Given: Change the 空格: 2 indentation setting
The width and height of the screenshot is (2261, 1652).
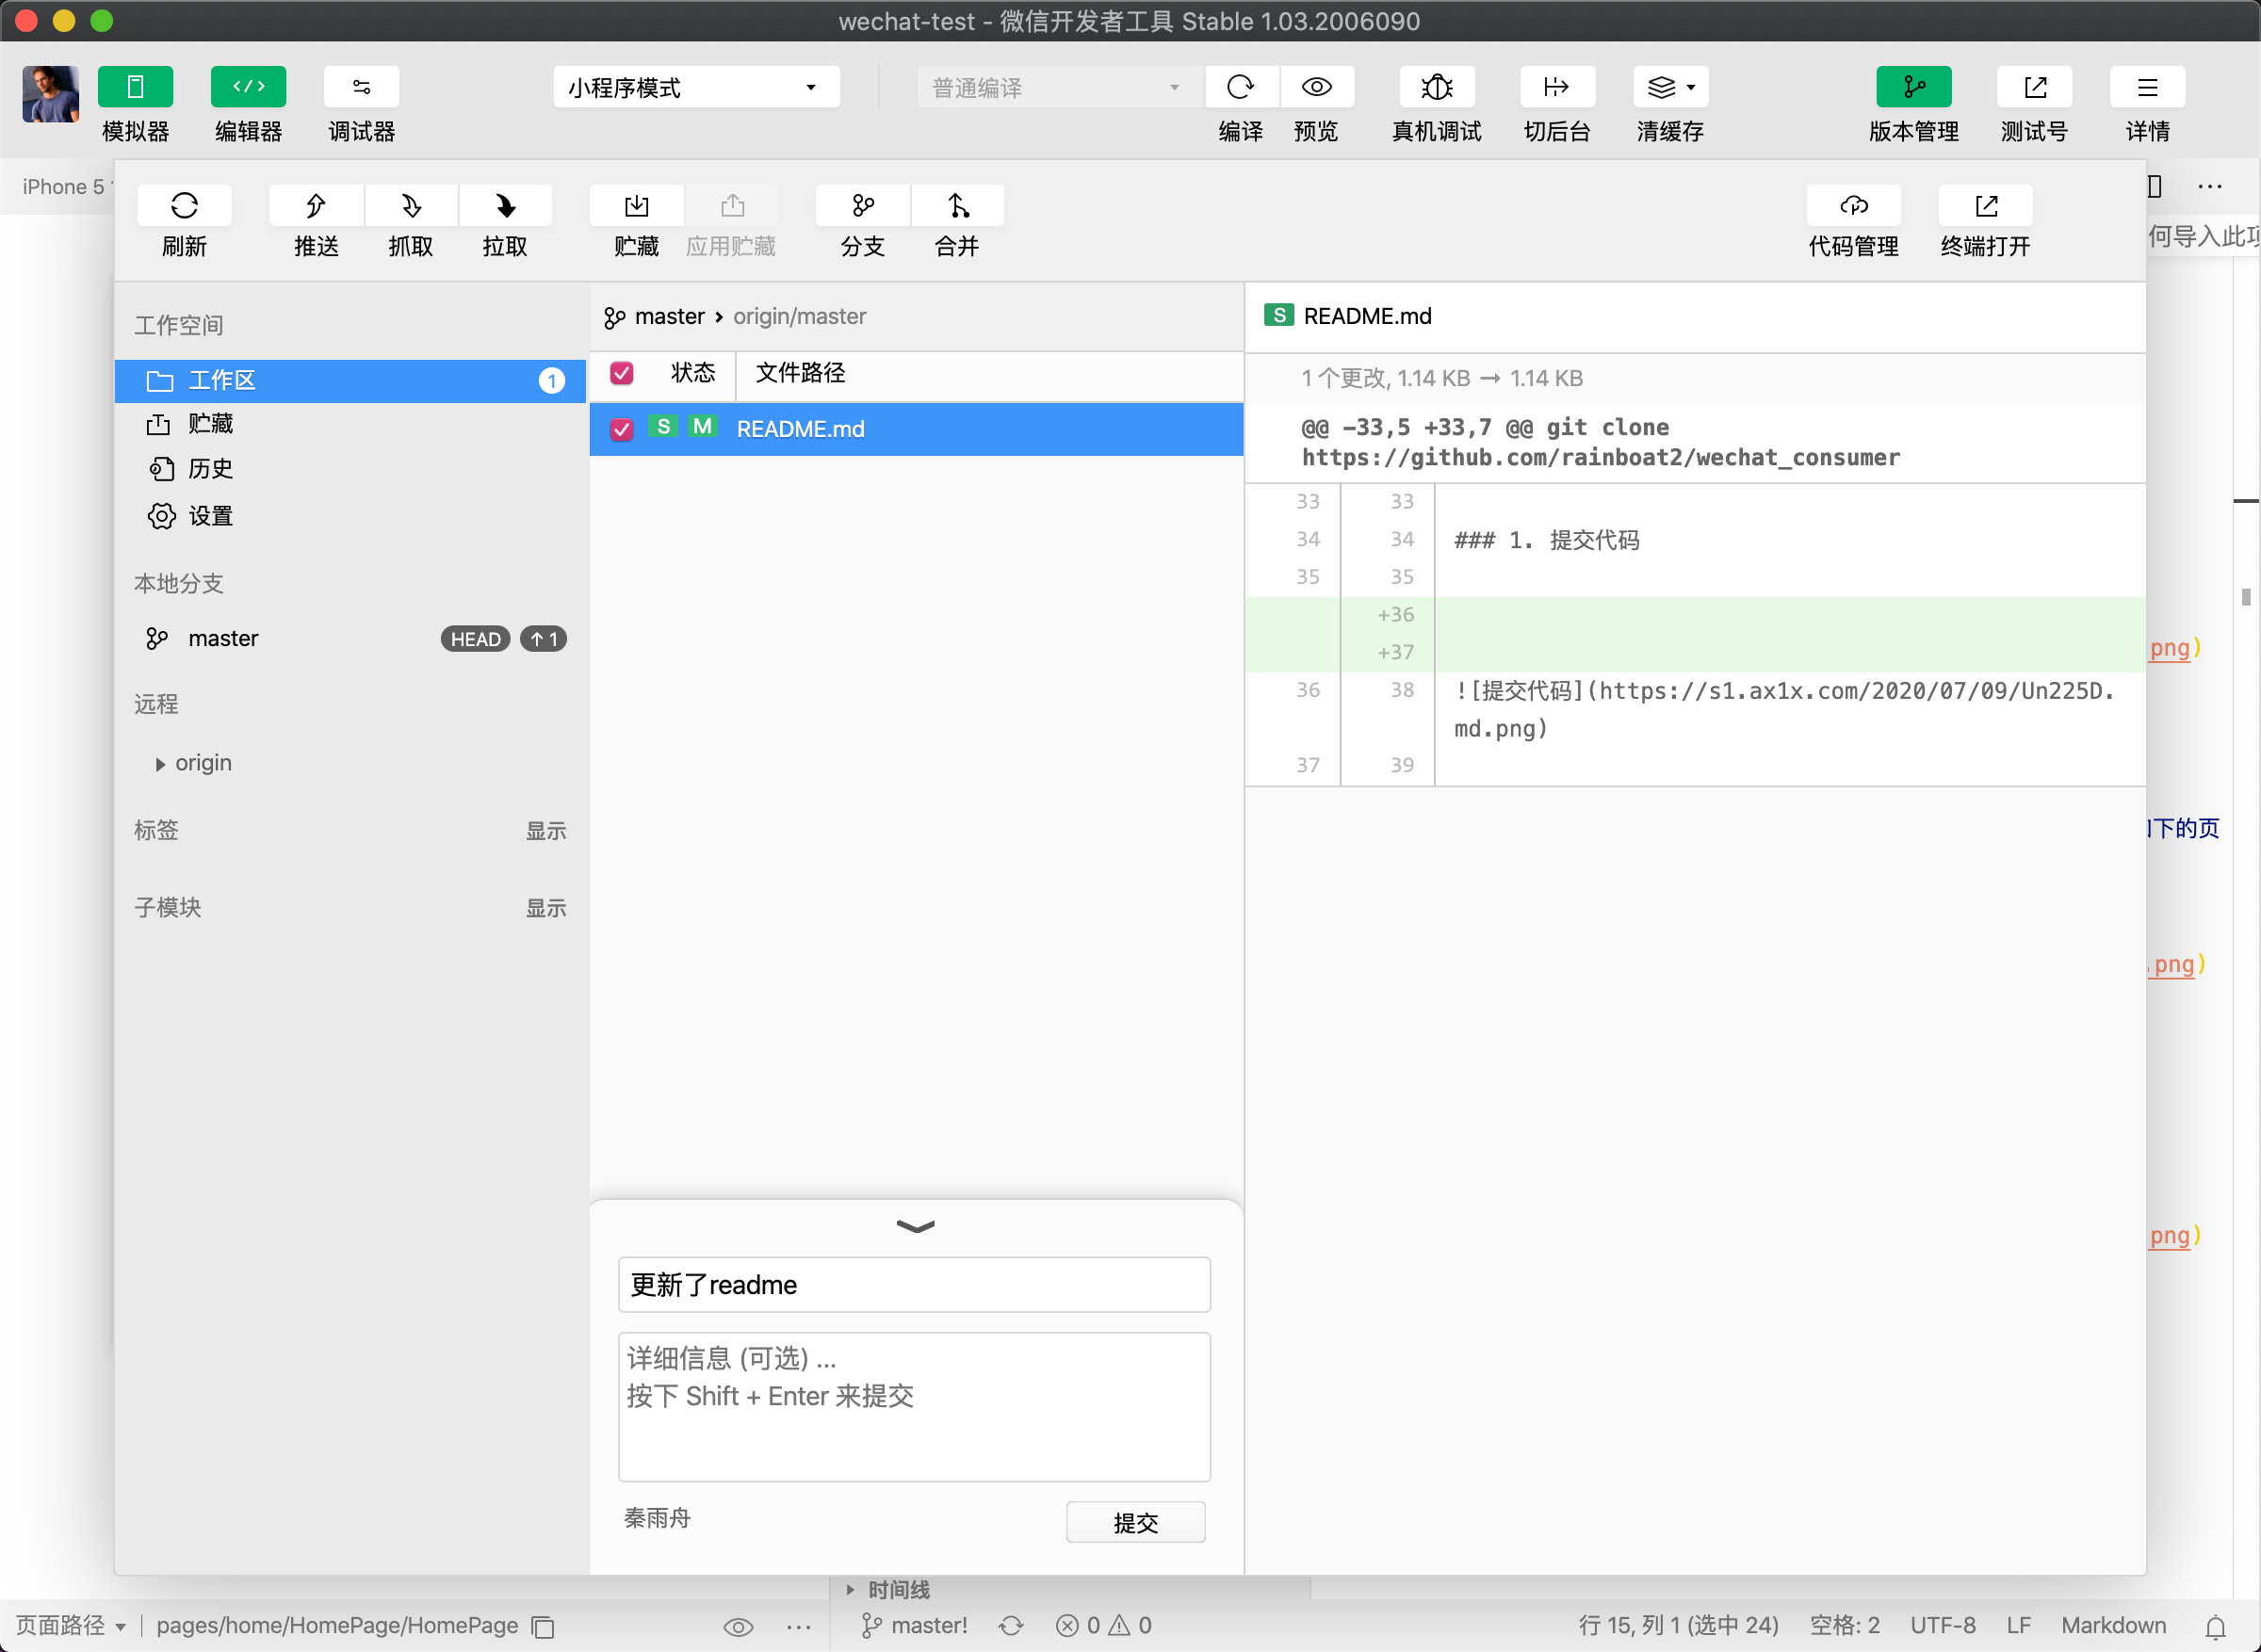Looking at the screenshot, I should pyautogui.click(x=1845, y=1626).
